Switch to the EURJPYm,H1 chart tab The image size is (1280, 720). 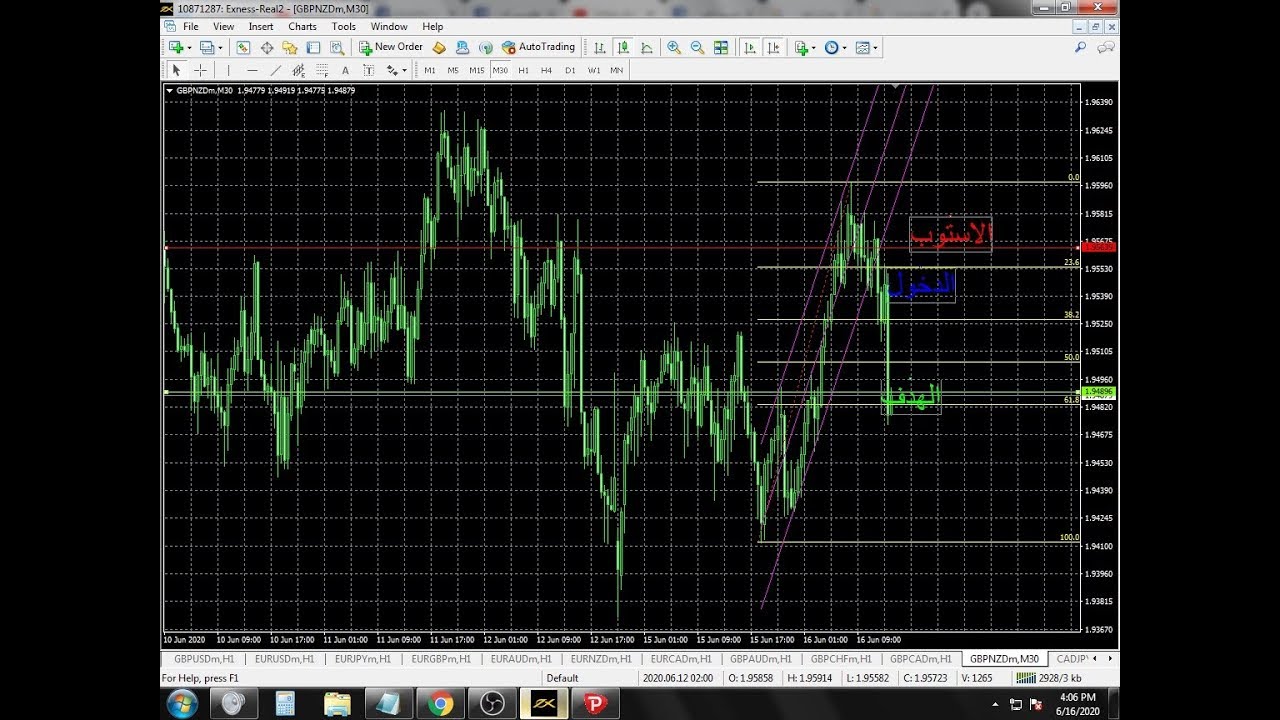361,659
